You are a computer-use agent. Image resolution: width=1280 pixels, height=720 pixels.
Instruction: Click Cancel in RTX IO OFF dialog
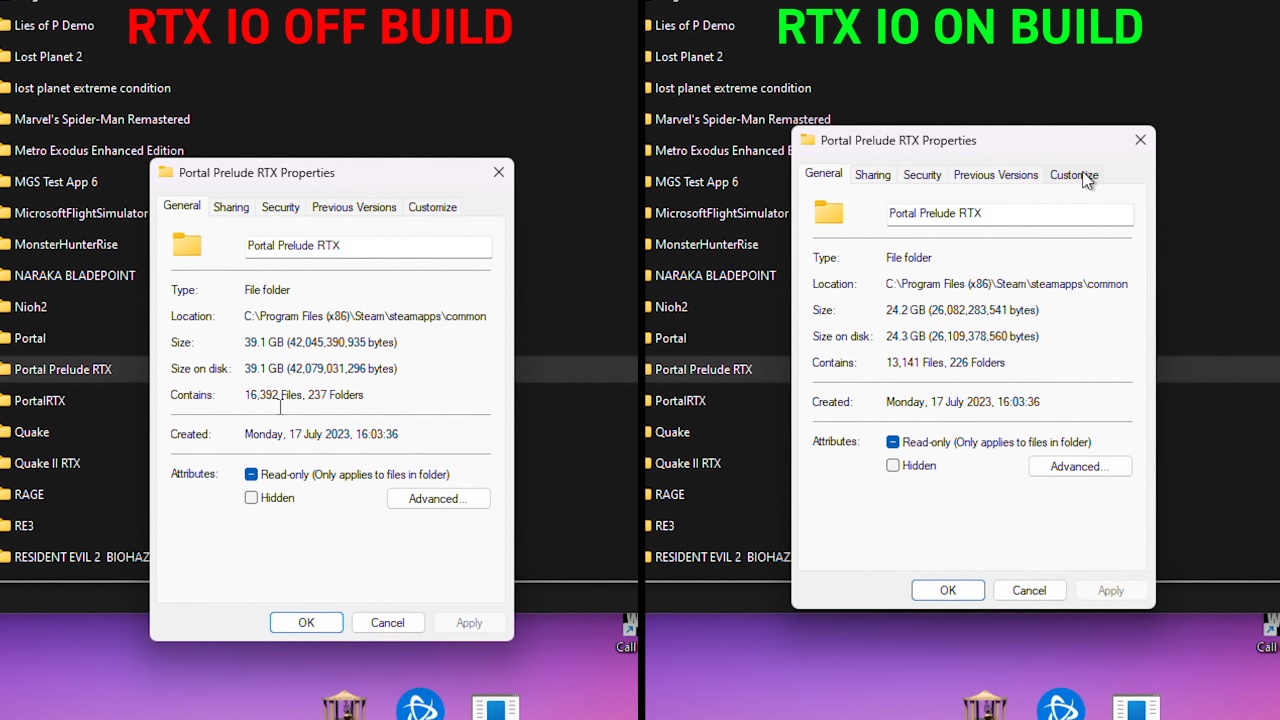click(388, 623)
